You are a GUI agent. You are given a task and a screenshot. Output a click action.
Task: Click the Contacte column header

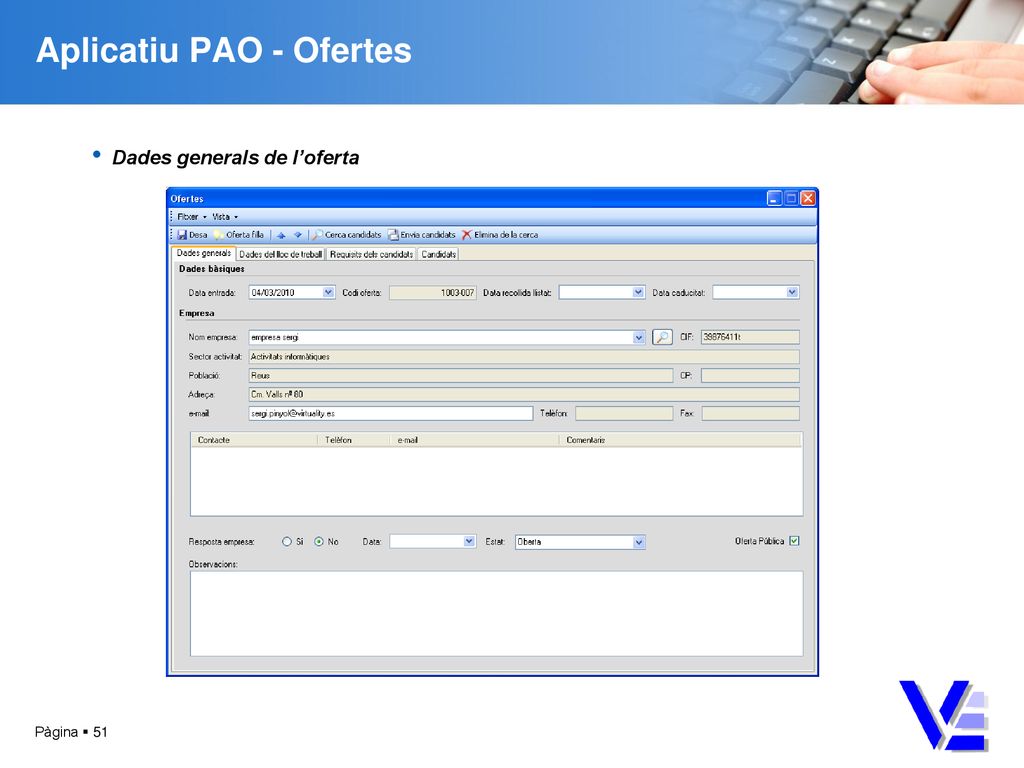[254, 440]
